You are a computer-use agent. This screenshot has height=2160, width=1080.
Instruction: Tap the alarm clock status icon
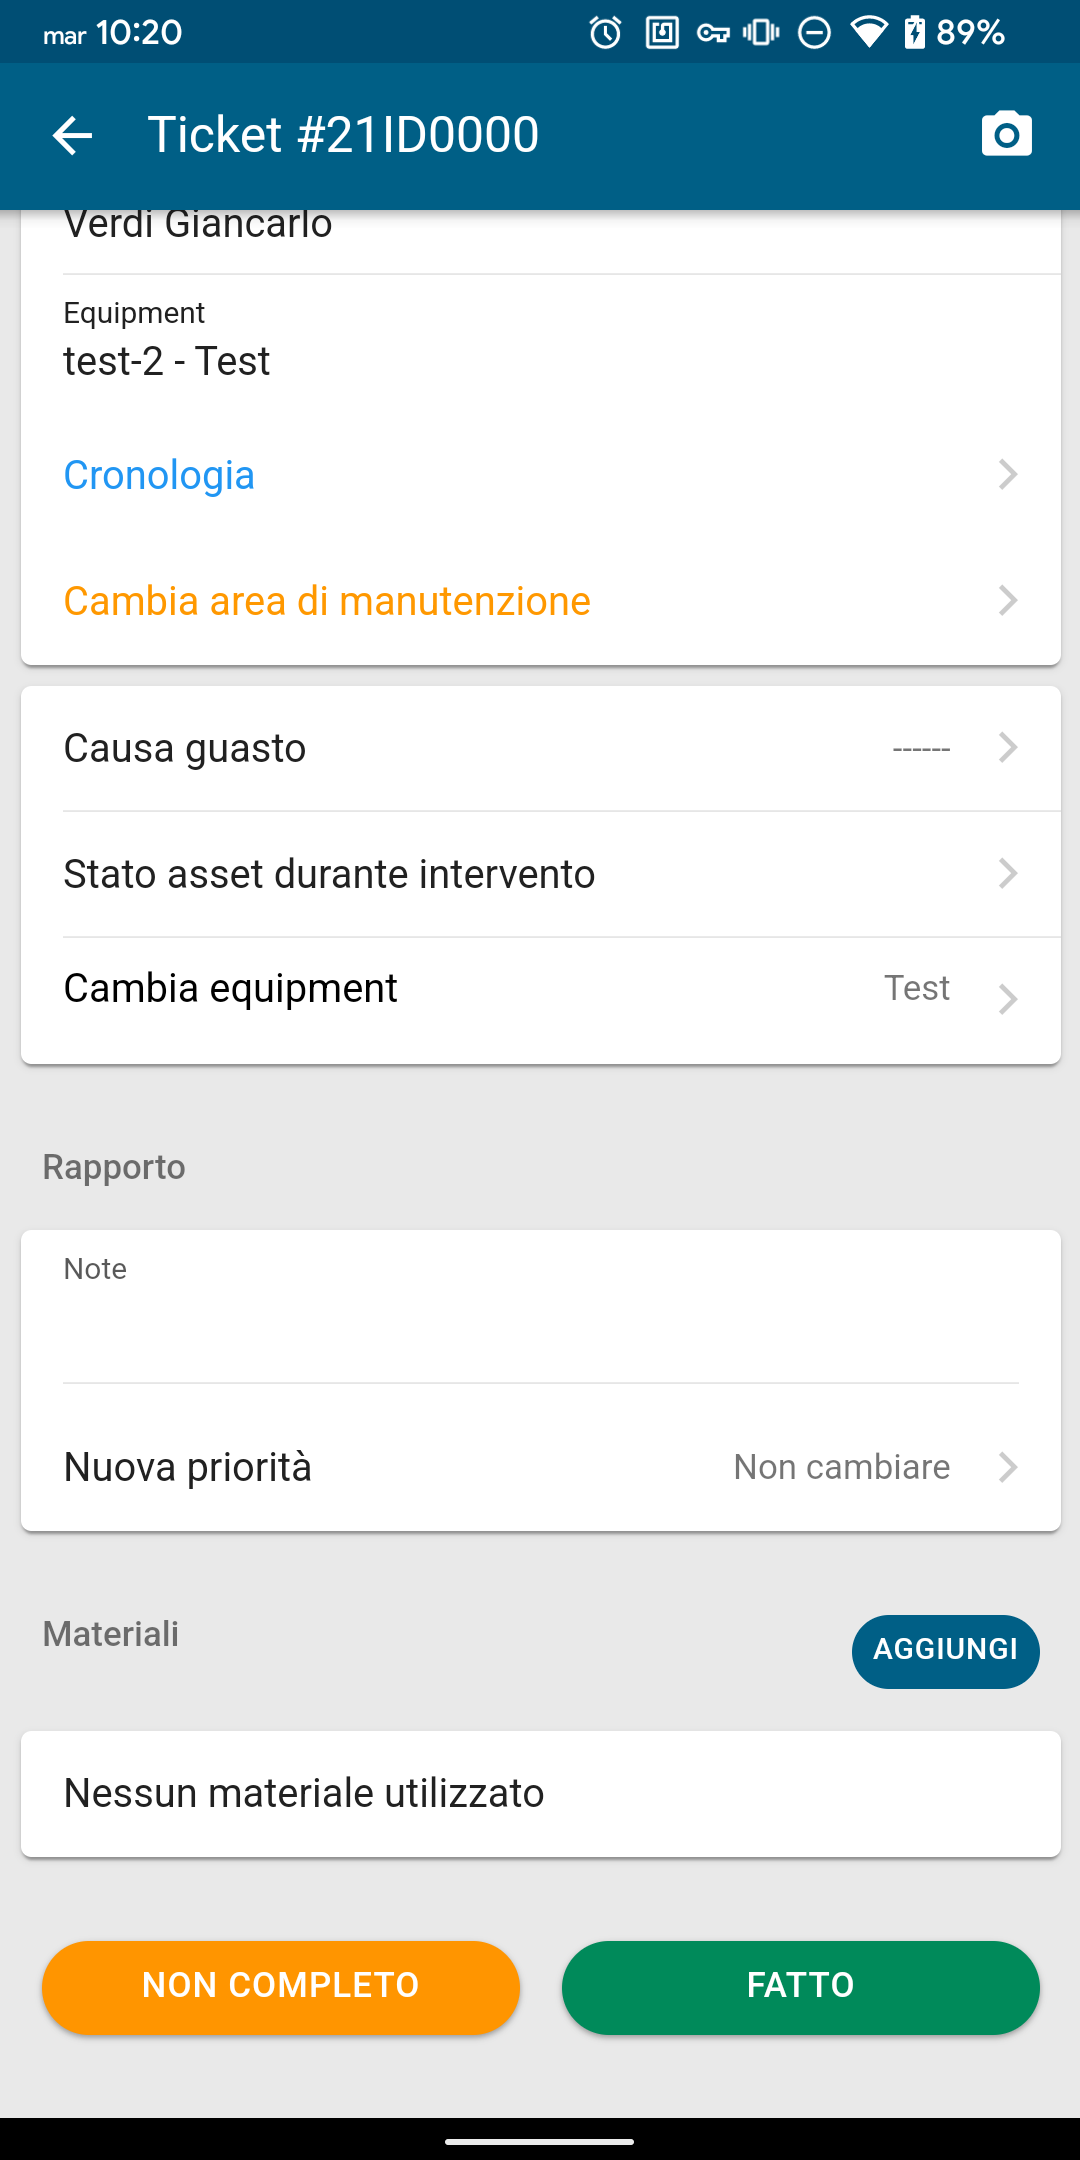pos(605,33)
